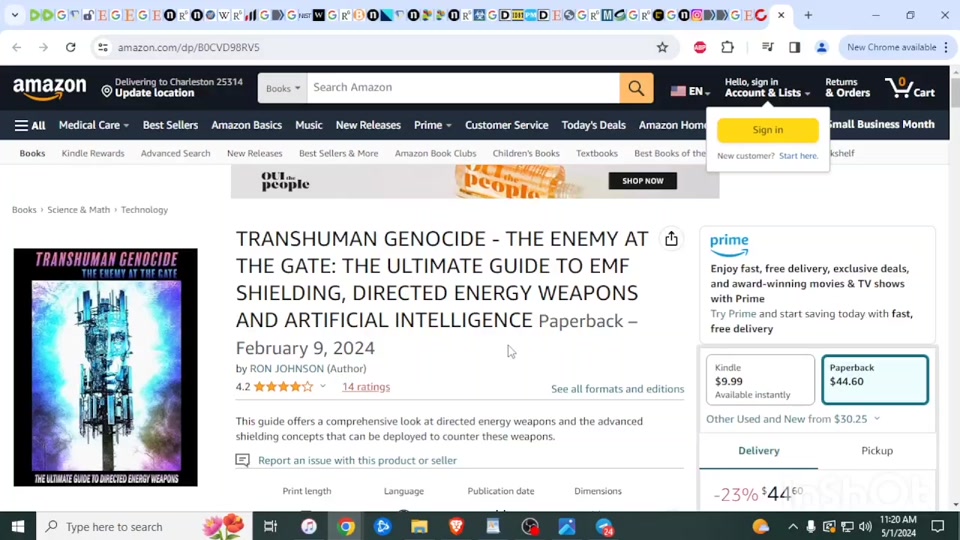Open Today's Deals in the nav bar
The image size is (960, 540).
pos(593,125)
